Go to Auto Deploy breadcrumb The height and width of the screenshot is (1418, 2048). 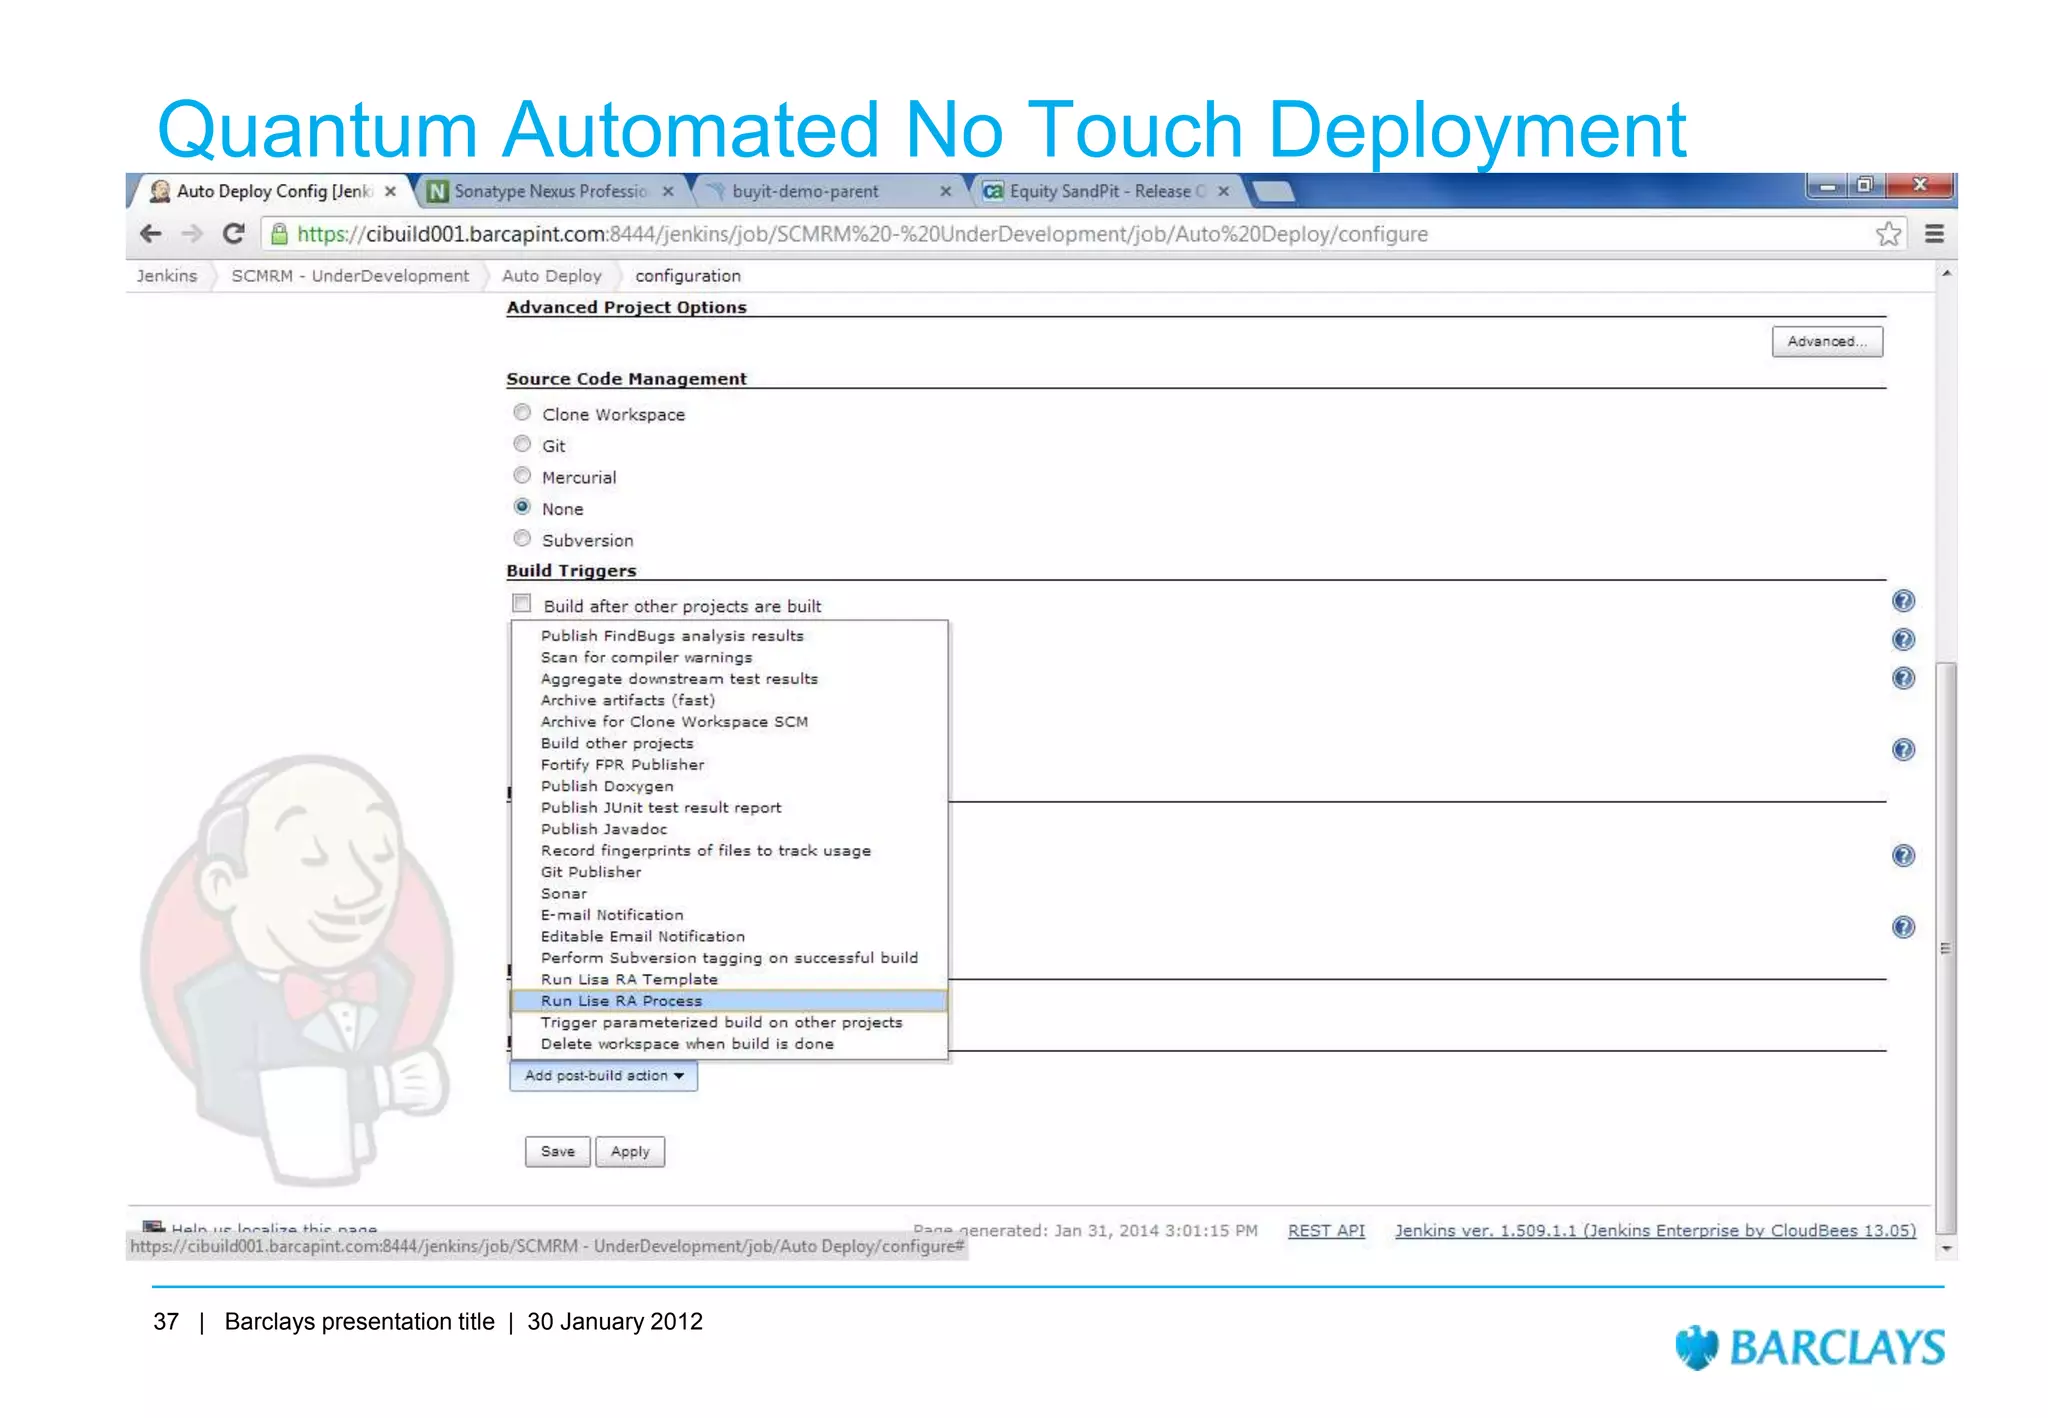pos(552,276)
